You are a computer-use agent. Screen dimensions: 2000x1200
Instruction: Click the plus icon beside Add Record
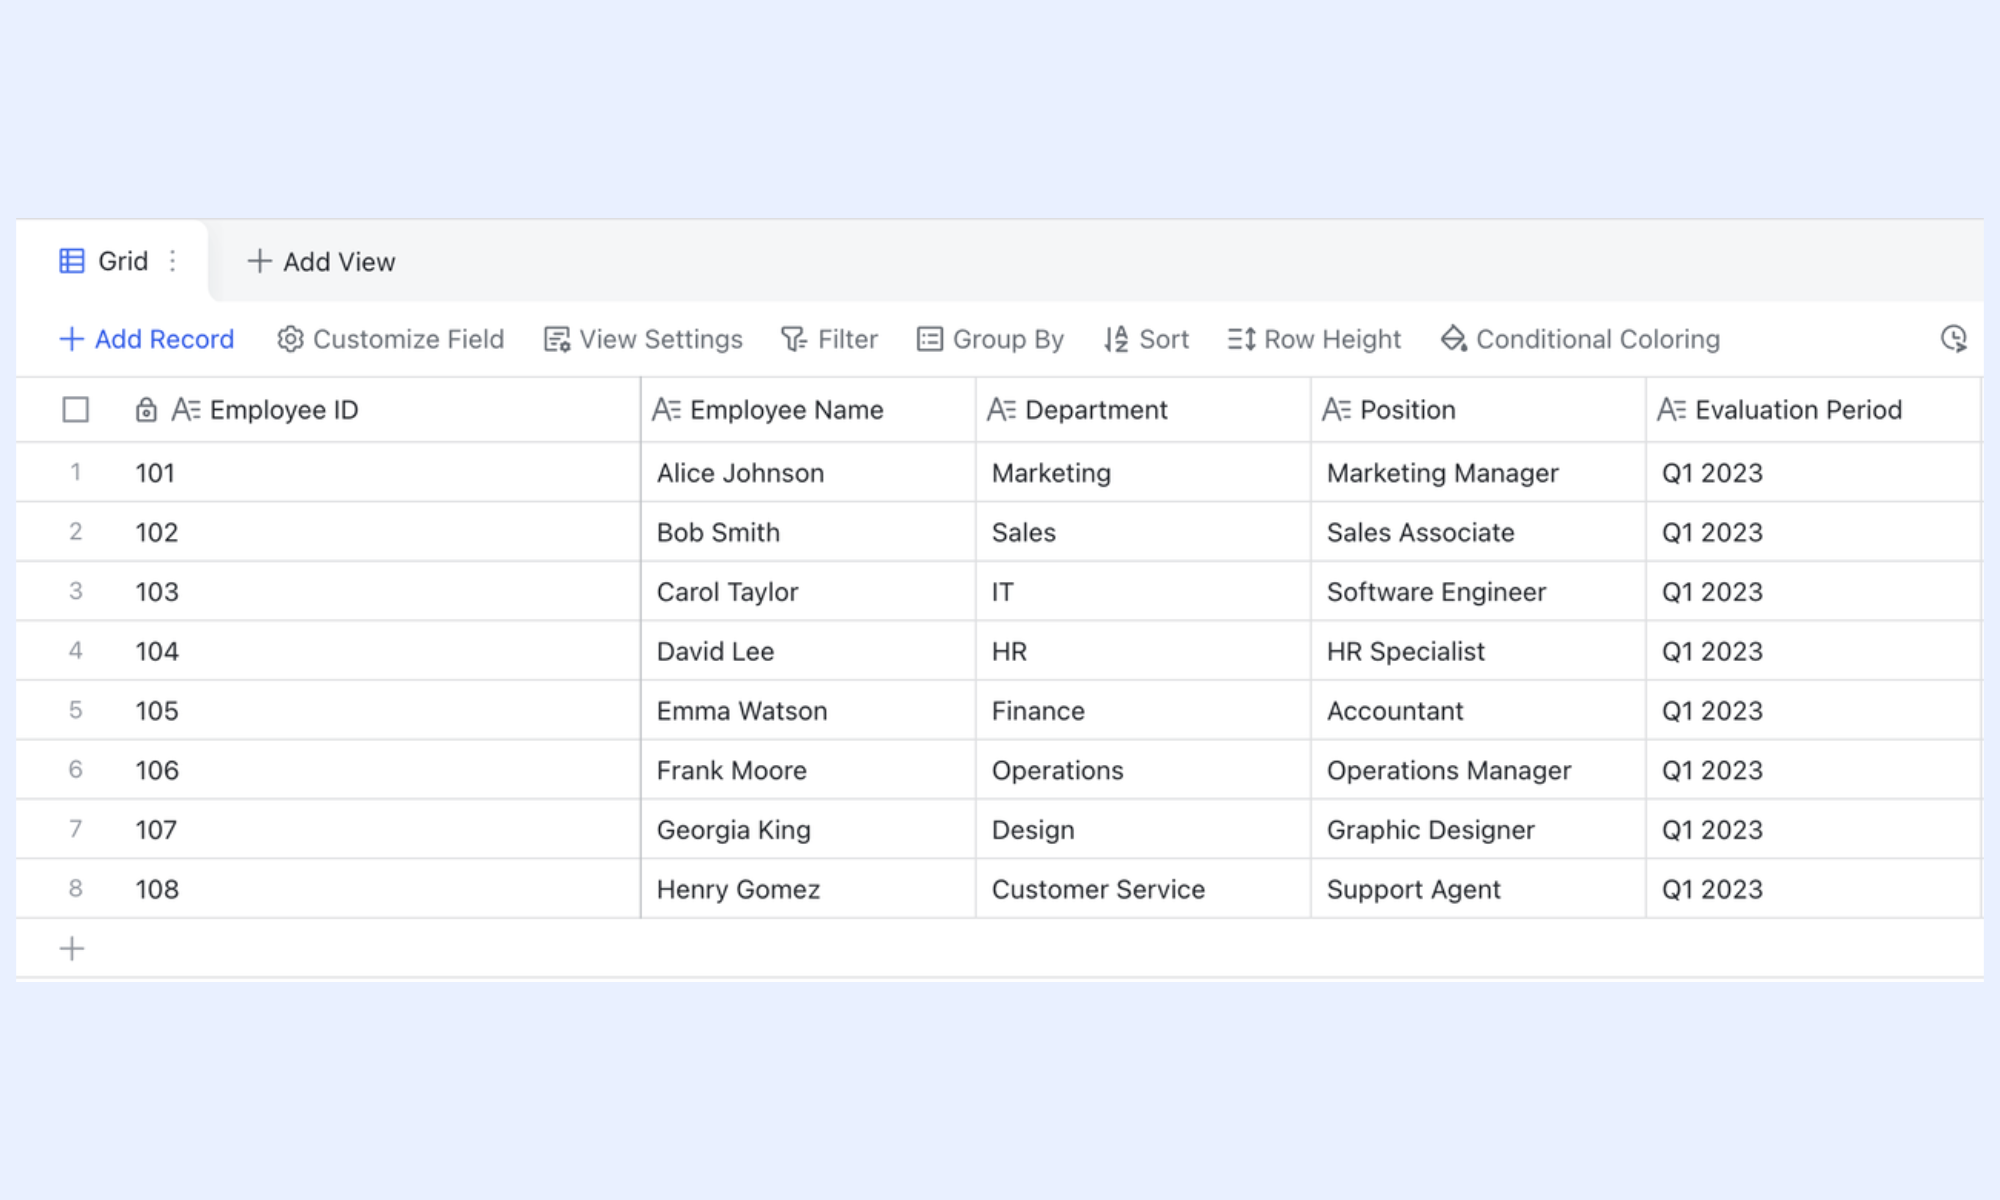pyautogui.click(x=71, y=339)
